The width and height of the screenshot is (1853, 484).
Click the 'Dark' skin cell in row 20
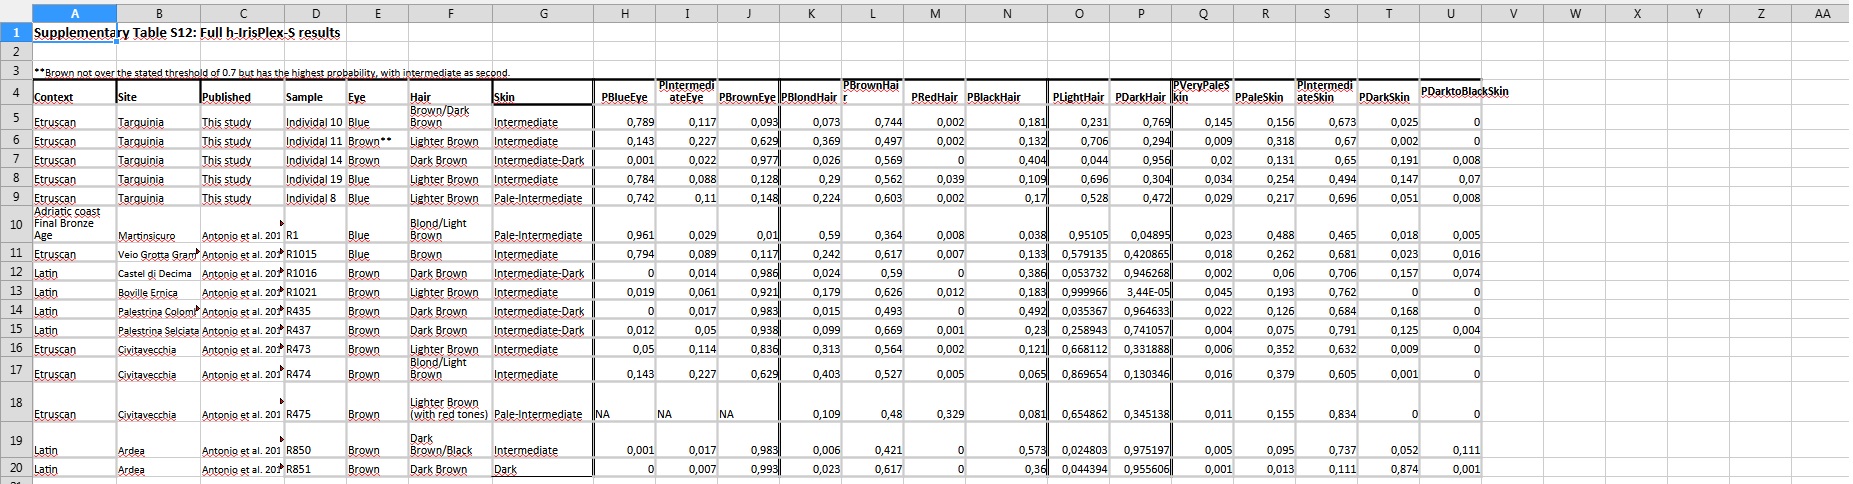[x=543, y=468]
